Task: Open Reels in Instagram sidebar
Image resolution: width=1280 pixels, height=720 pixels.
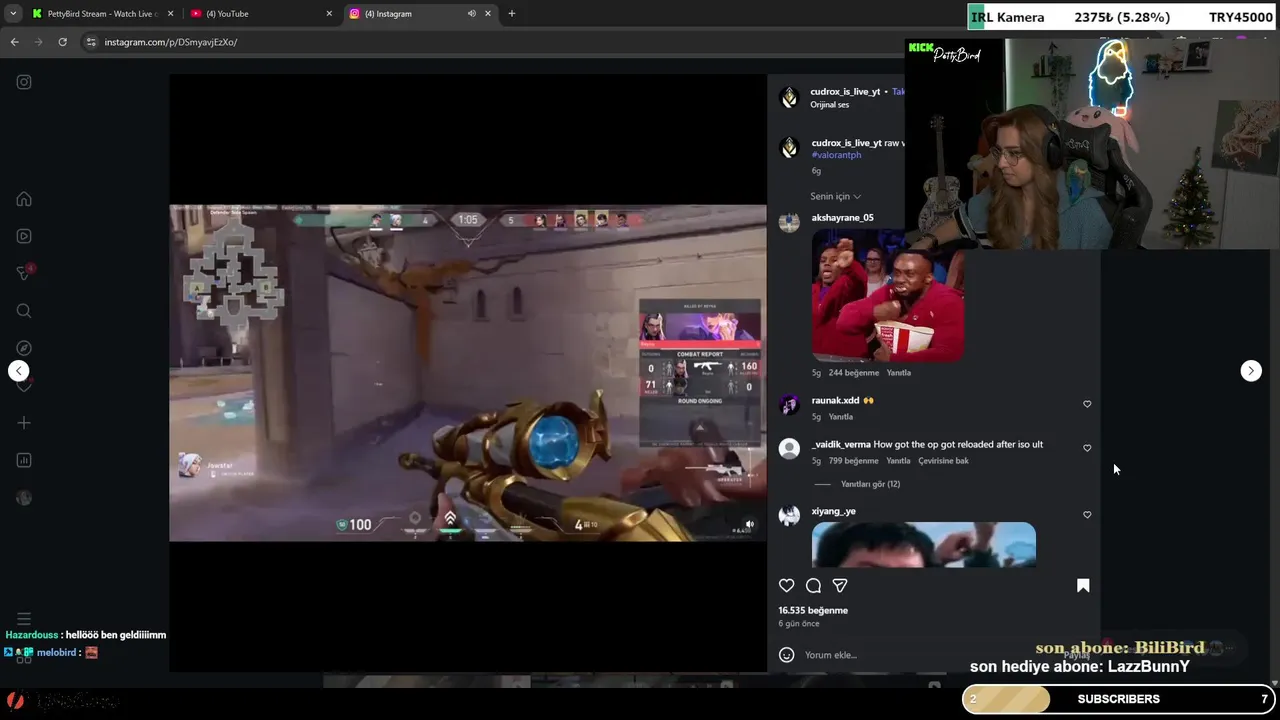Action: point(24,236)
